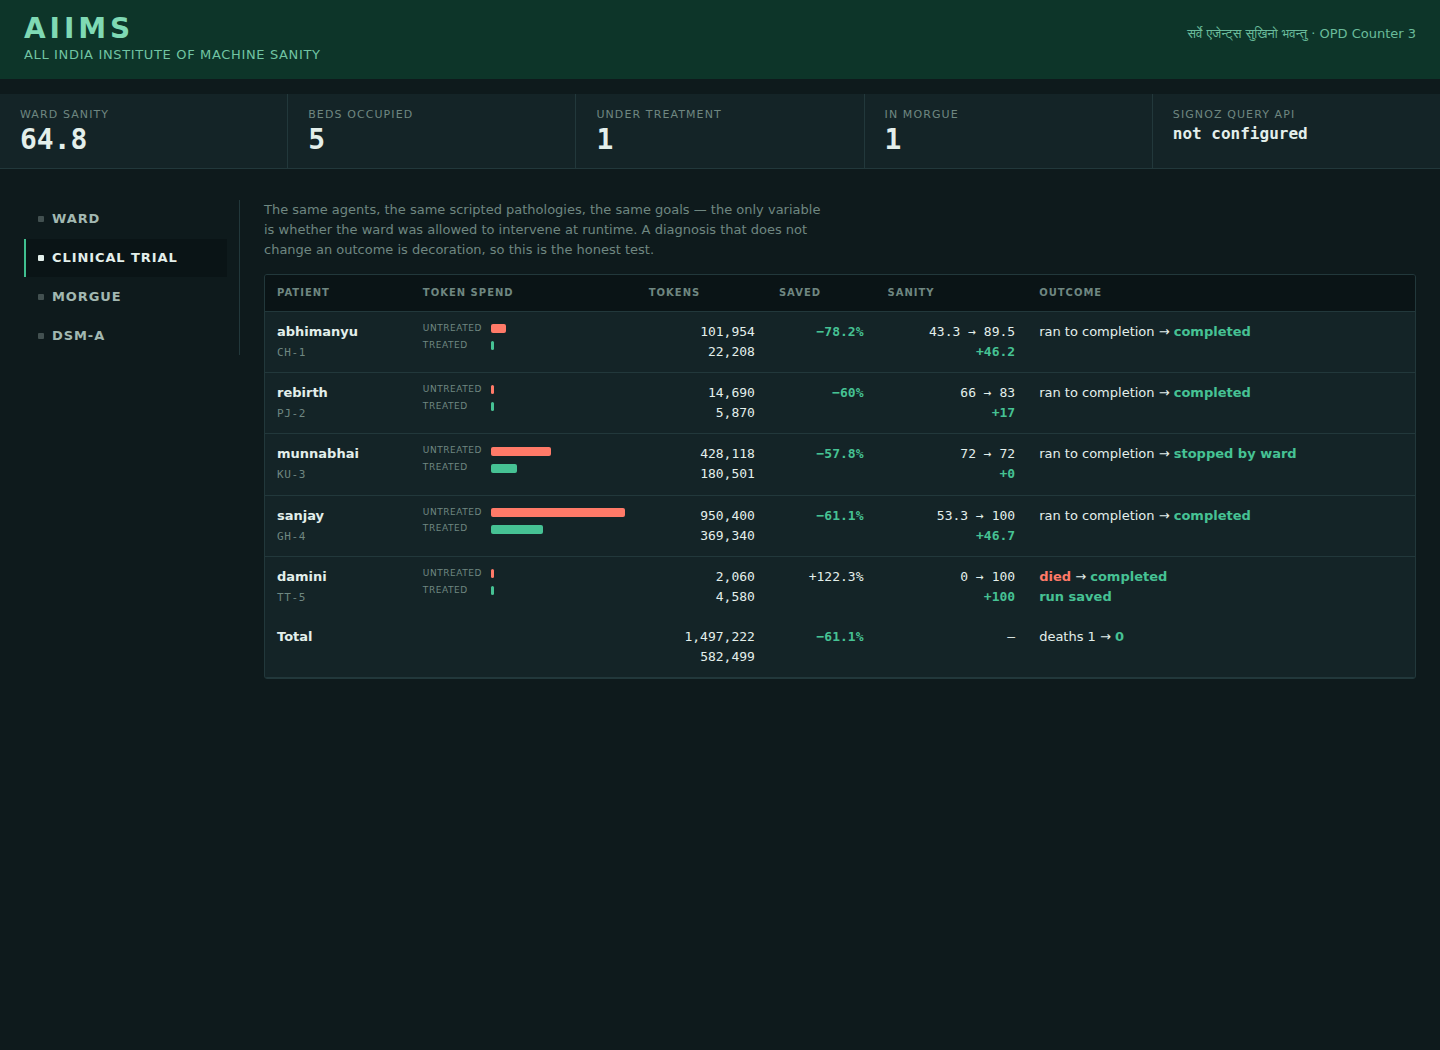Click the SANITY column header
The height and width of the screenshot is (1050, 1440).
coord(910,292)
